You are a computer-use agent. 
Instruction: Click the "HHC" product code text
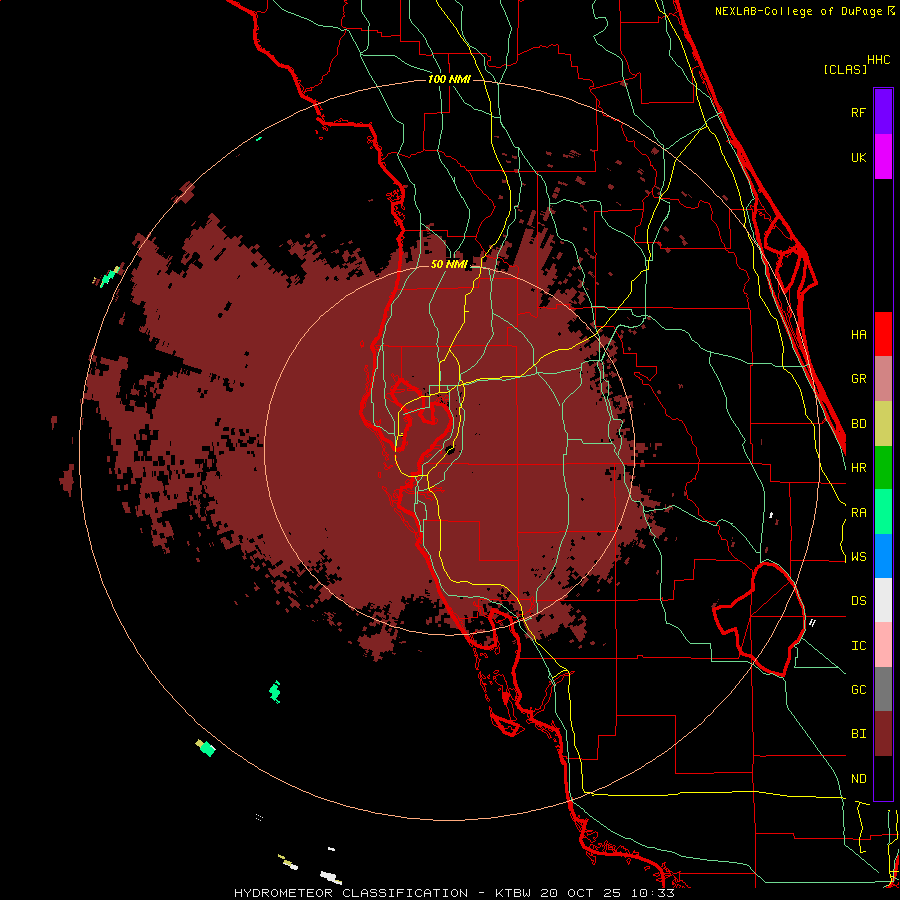pyautogui.click(x=878, y=60)
